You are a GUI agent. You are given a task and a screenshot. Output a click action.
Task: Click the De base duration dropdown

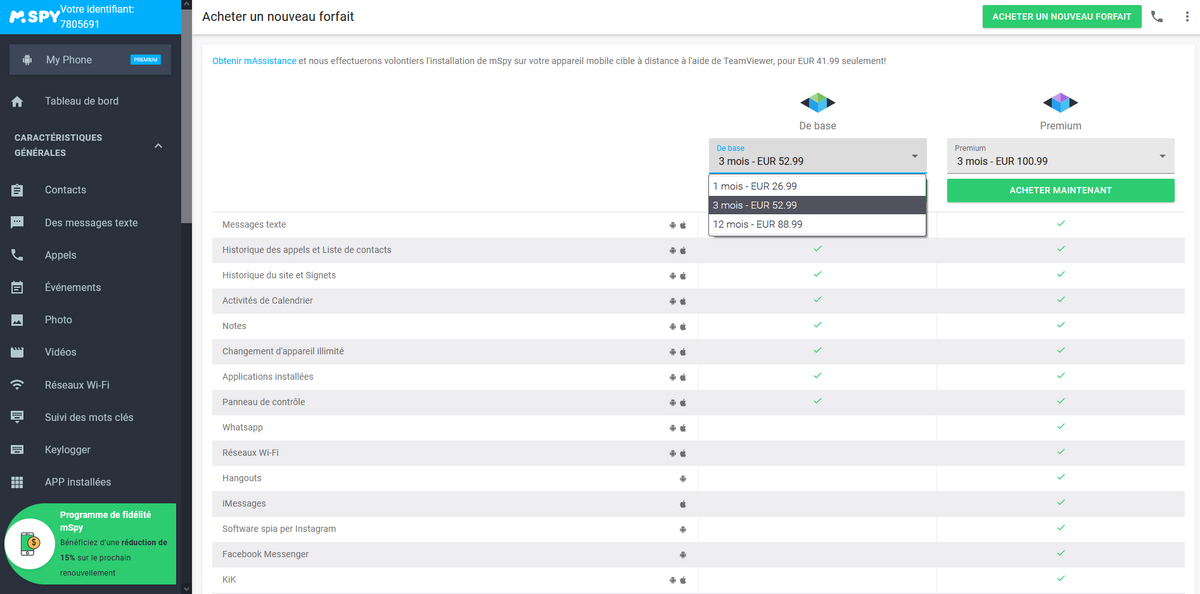817,156
